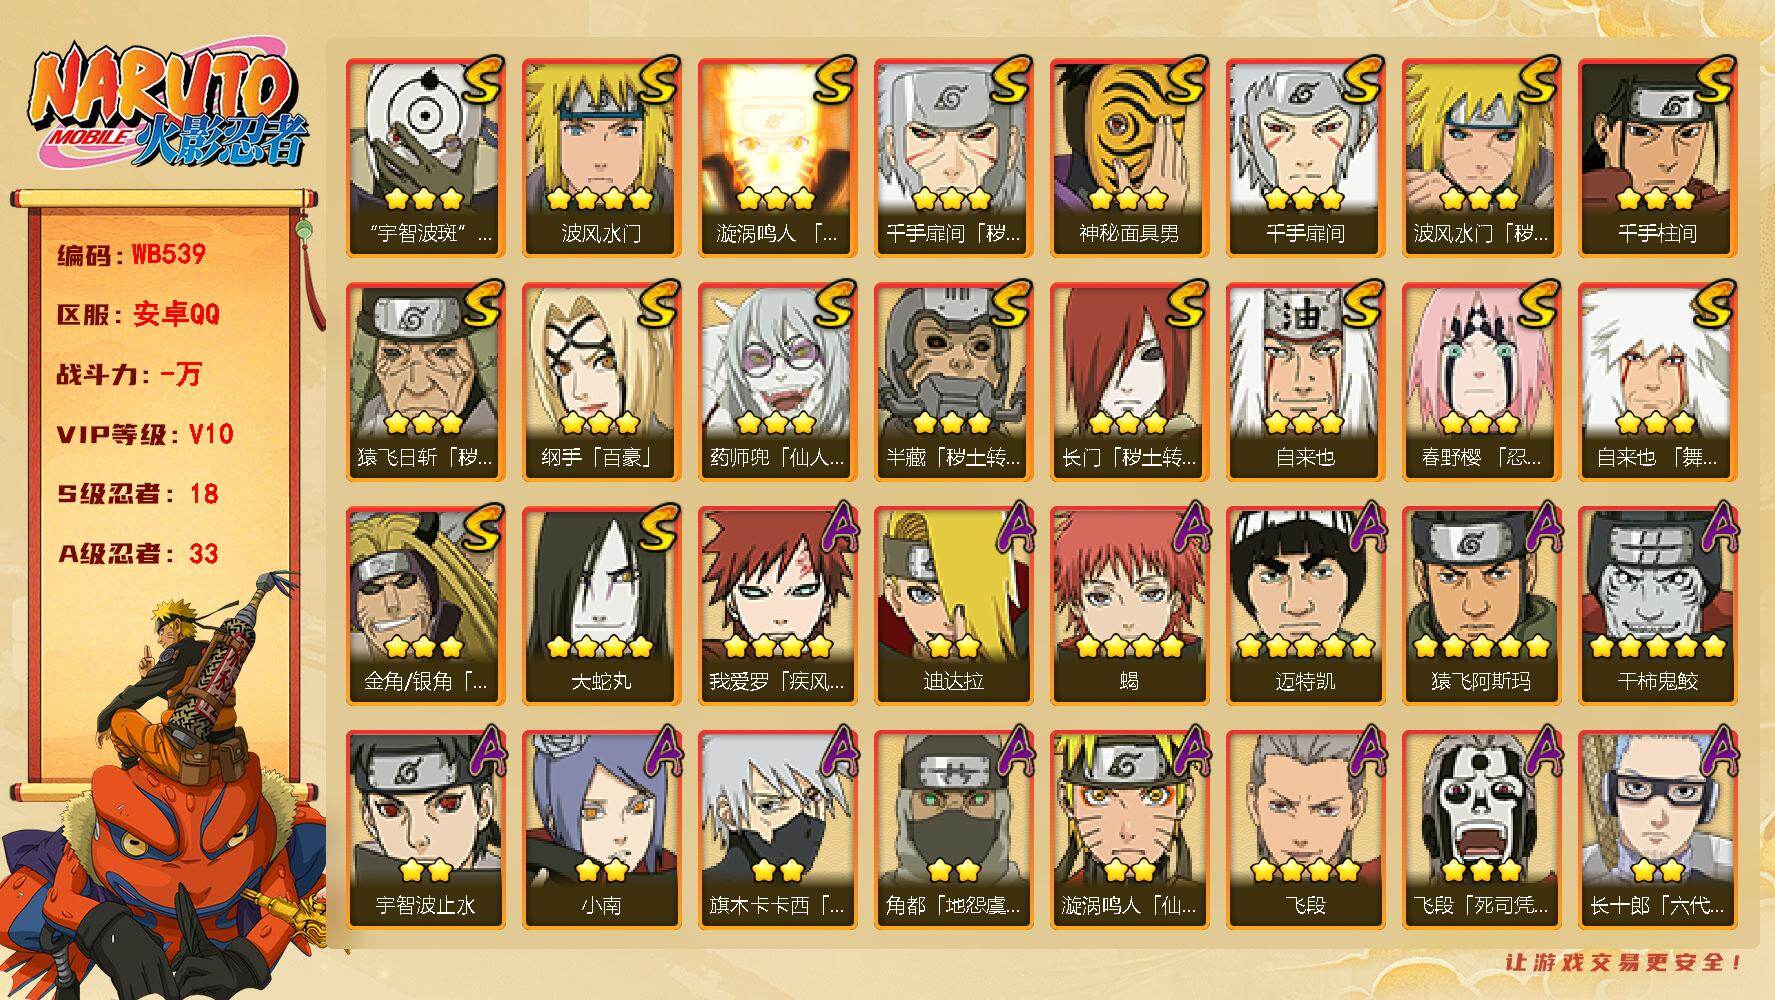Click the 编码 WB539 account code
The height and width of the screenshot is (1000, 1775).
[131, 254]
